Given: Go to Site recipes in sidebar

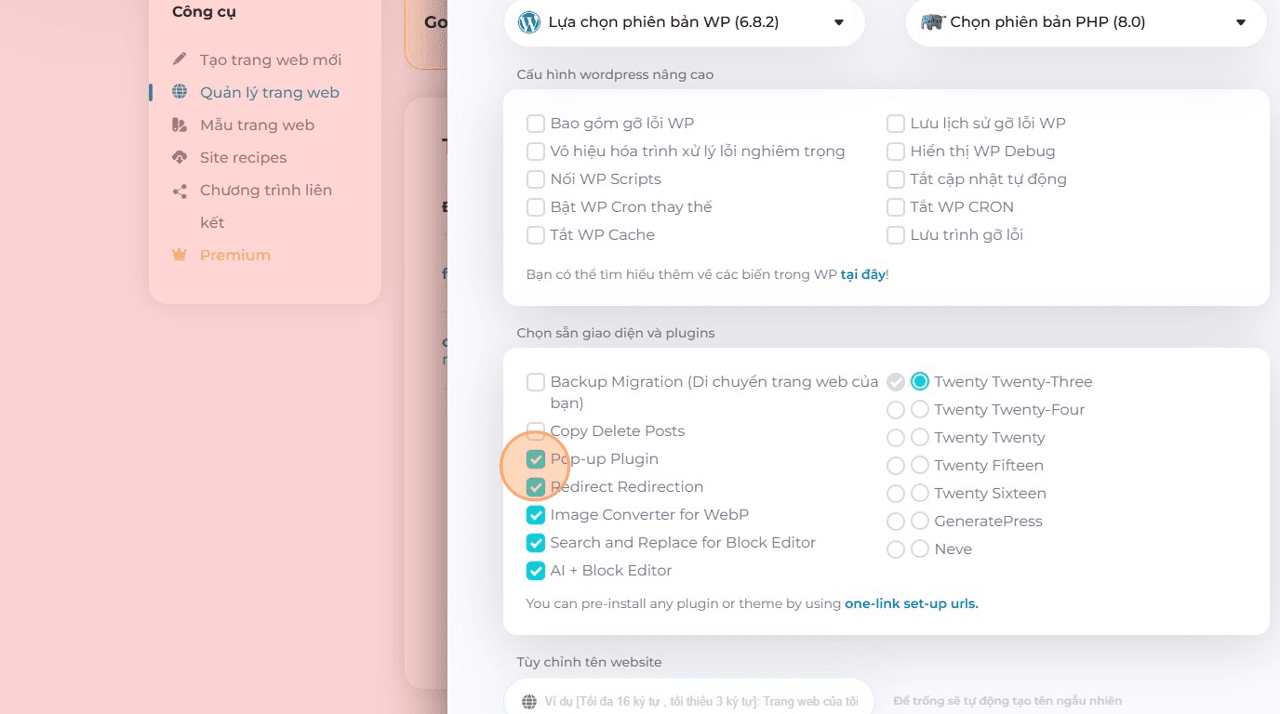Looking at the screenshot, I should [x=243, y=157].
